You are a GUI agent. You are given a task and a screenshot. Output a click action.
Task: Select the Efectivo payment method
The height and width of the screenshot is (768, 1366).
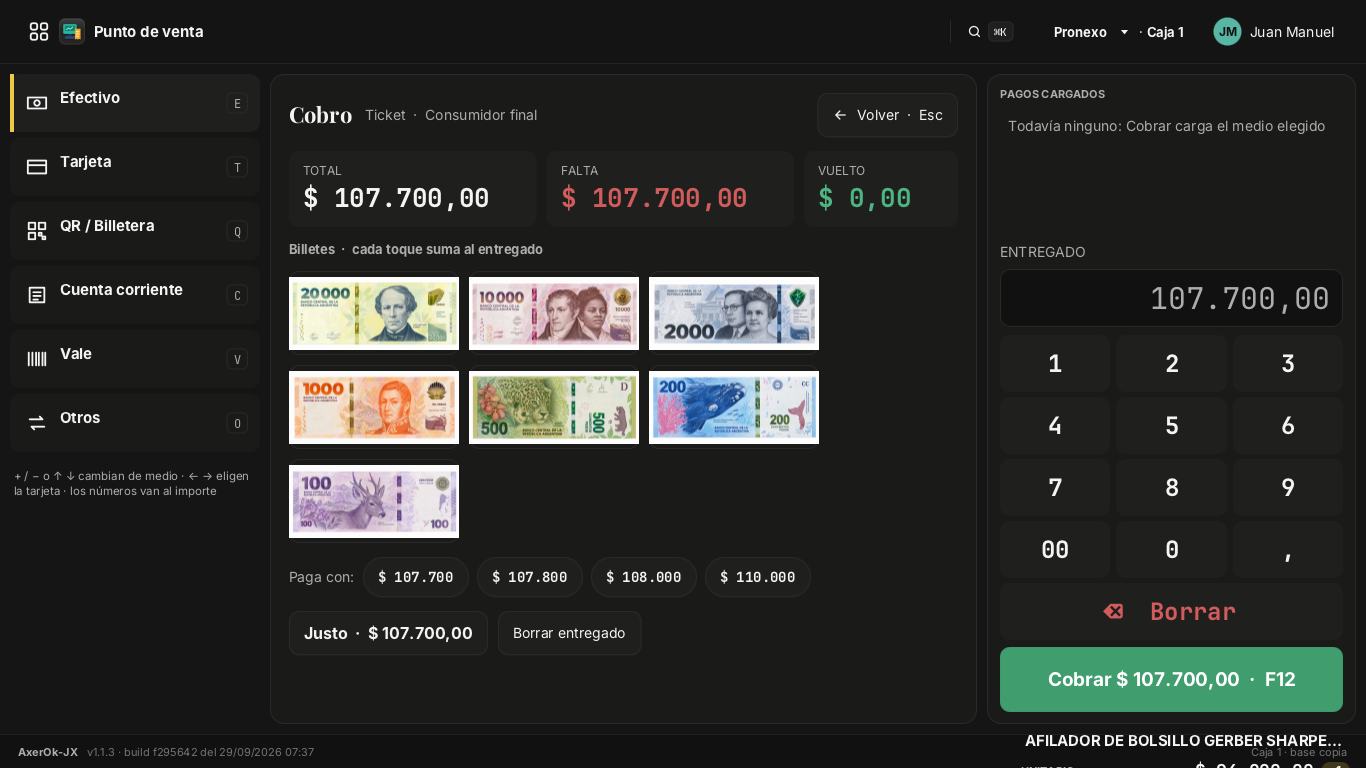click(x=135, y=103)
